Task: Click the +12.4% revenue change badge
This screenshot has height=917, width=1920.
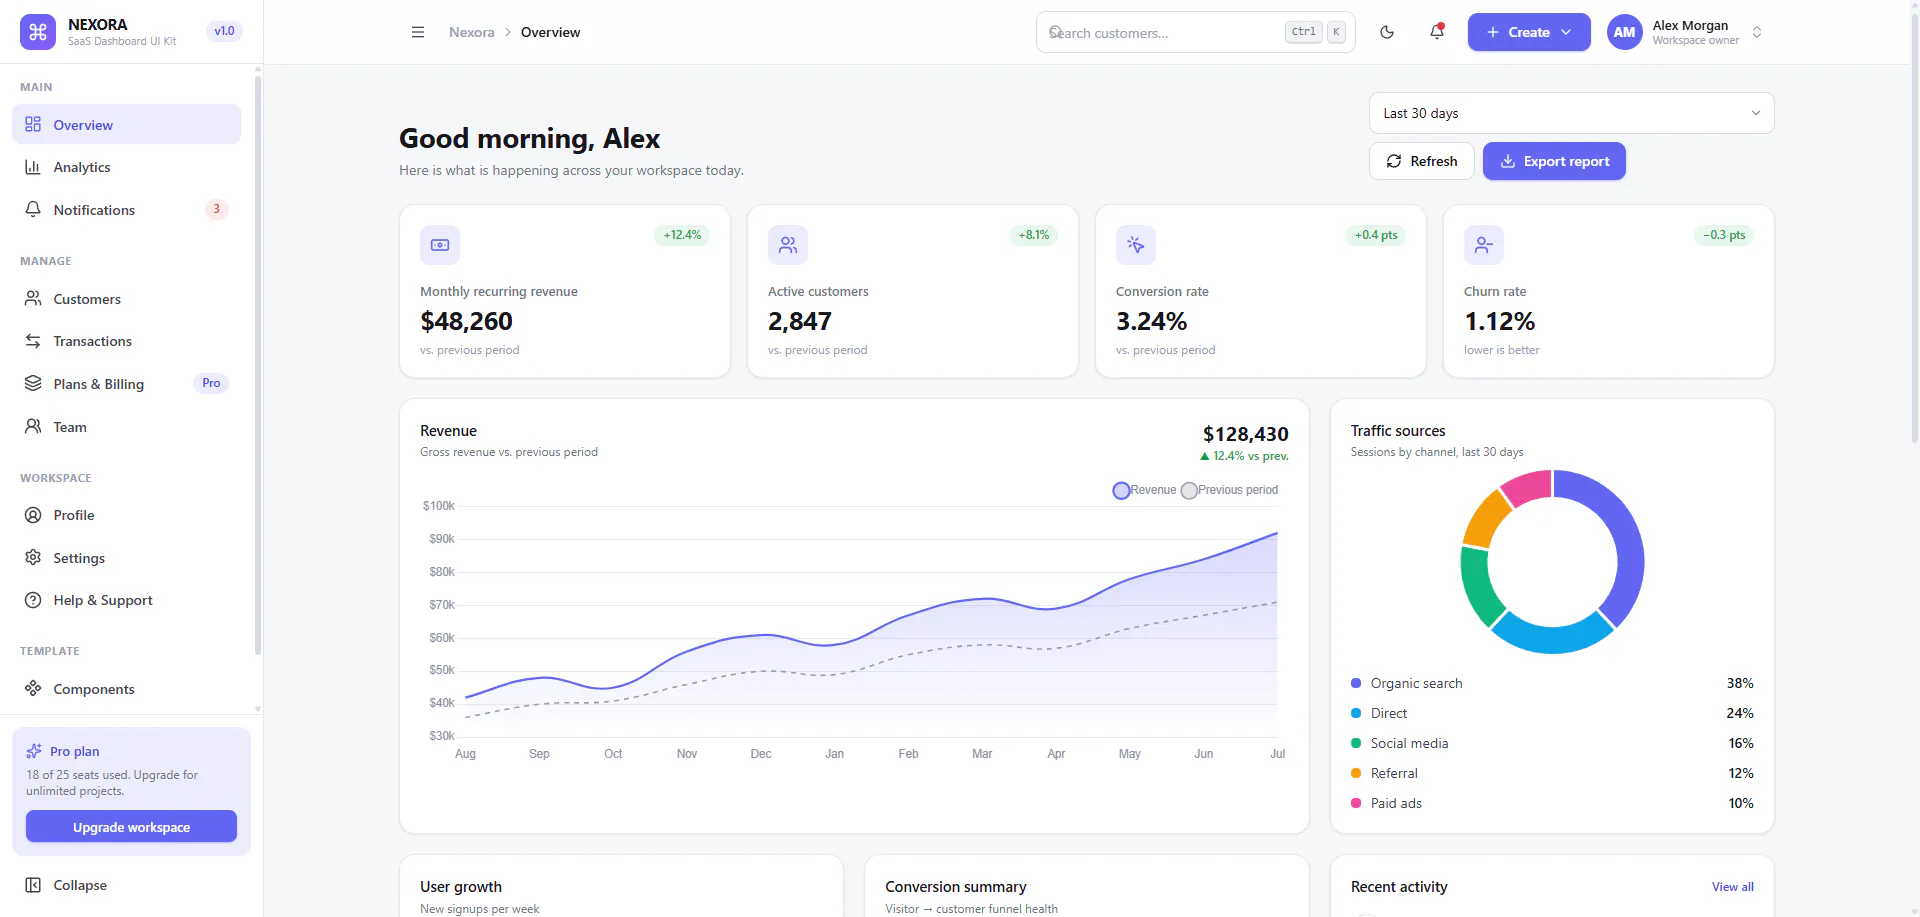Action: [682, 235]
